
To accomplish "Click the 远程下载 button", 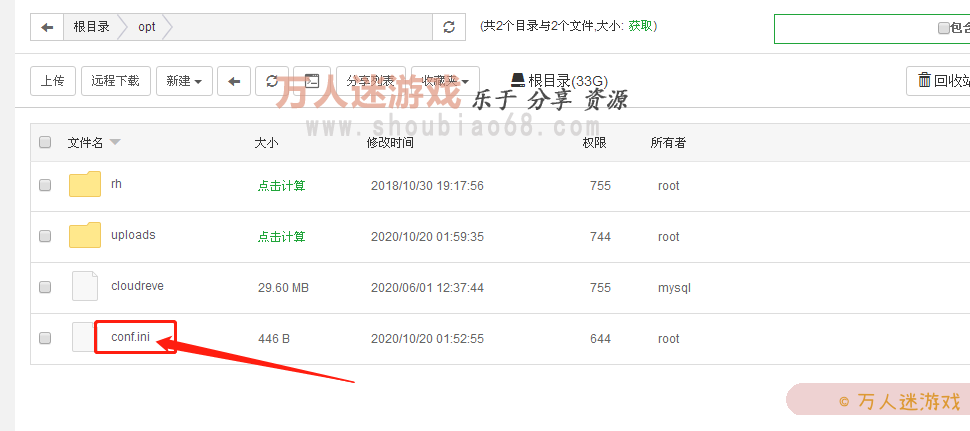I will (x=116, y=81).
